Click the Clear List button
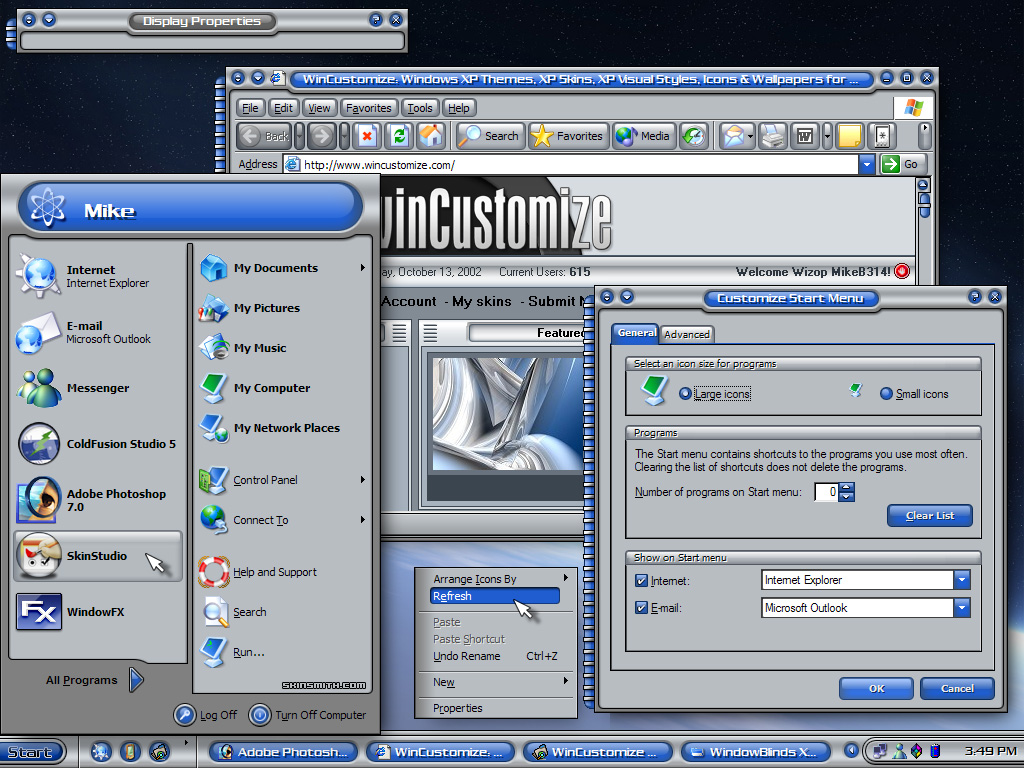The image size is (1024, 768). tap(930, 516)
